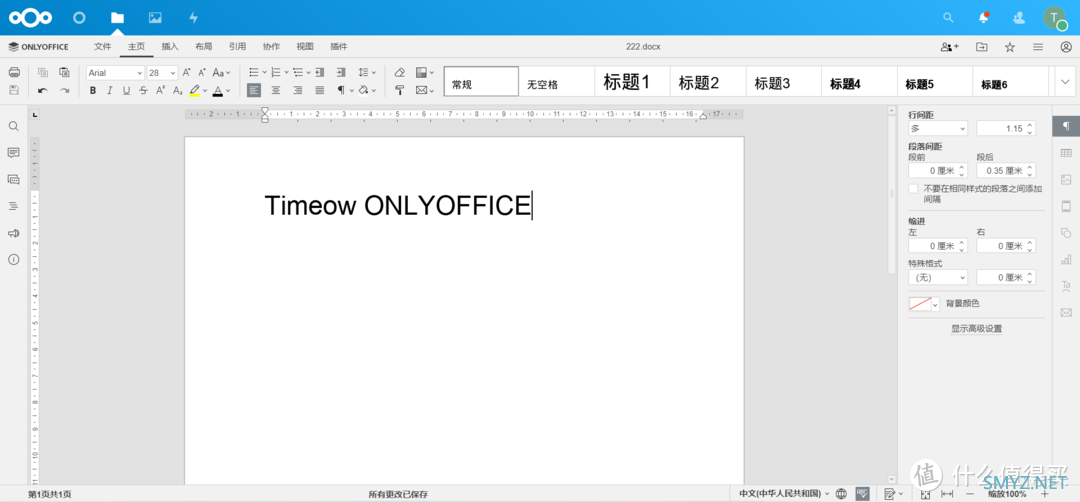
Task: Open the search icon in left sidebar
Action: point(13,126)
